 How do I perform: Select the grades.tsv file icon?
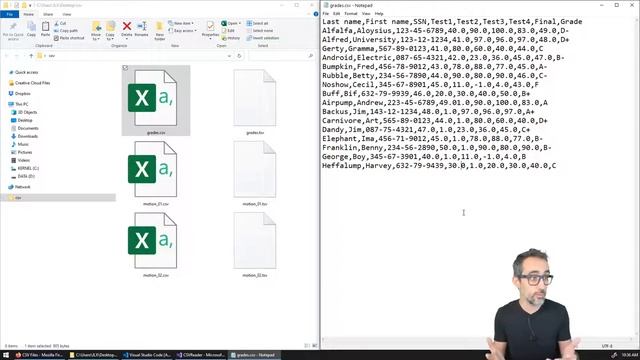[255, 98]
